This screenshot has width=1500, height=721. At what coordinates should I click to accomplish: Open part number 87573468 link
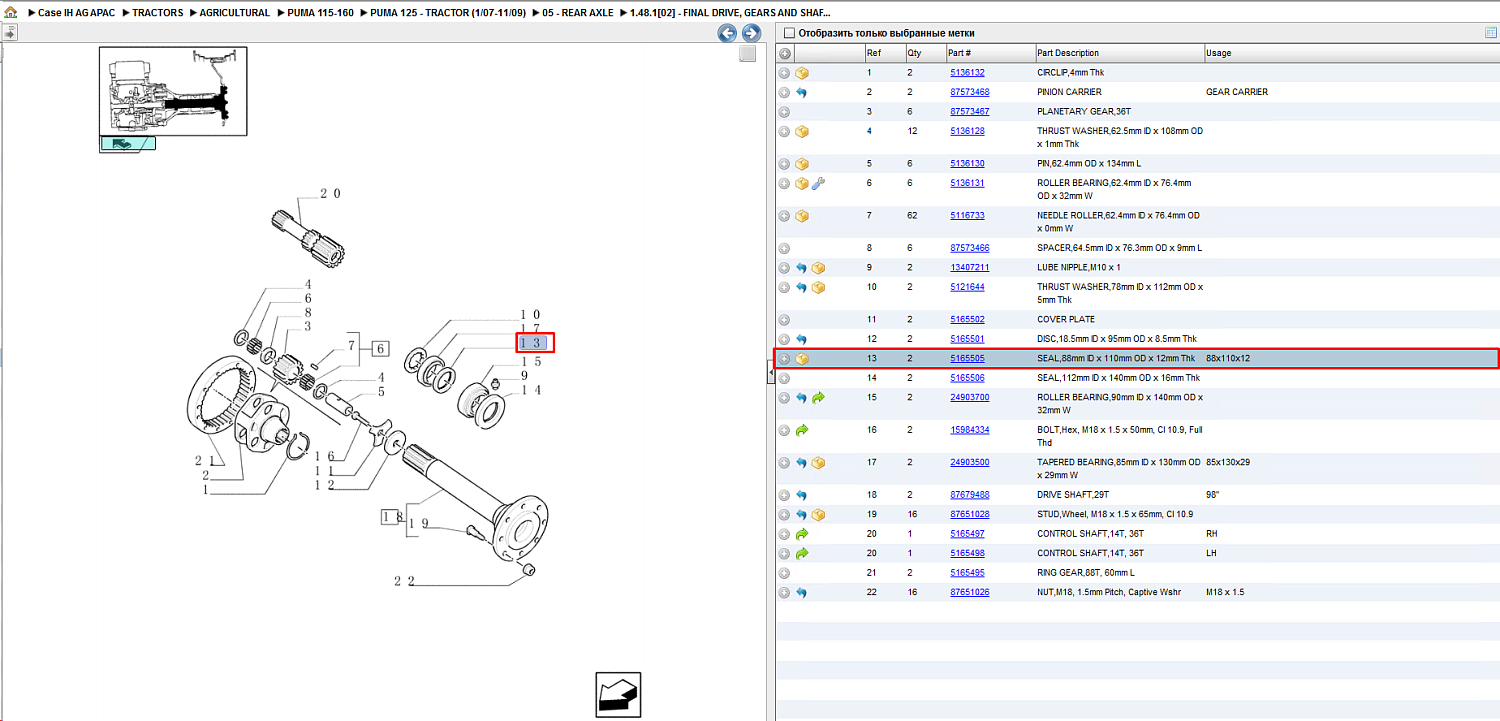point(970,92)
